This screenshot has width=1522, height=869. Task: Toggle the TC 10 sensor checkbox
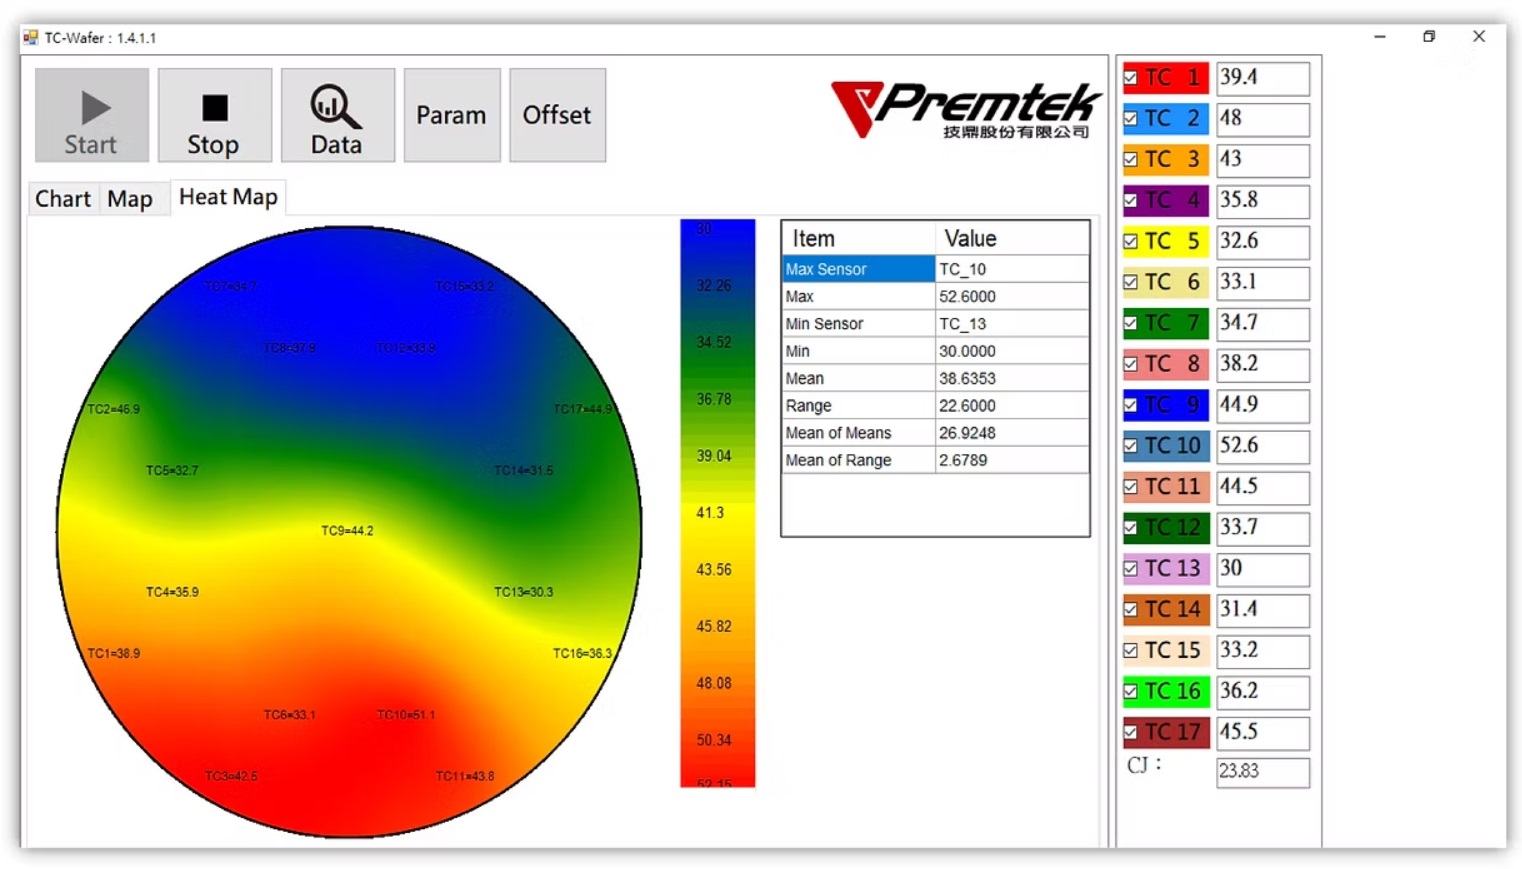pos(1131,446)
